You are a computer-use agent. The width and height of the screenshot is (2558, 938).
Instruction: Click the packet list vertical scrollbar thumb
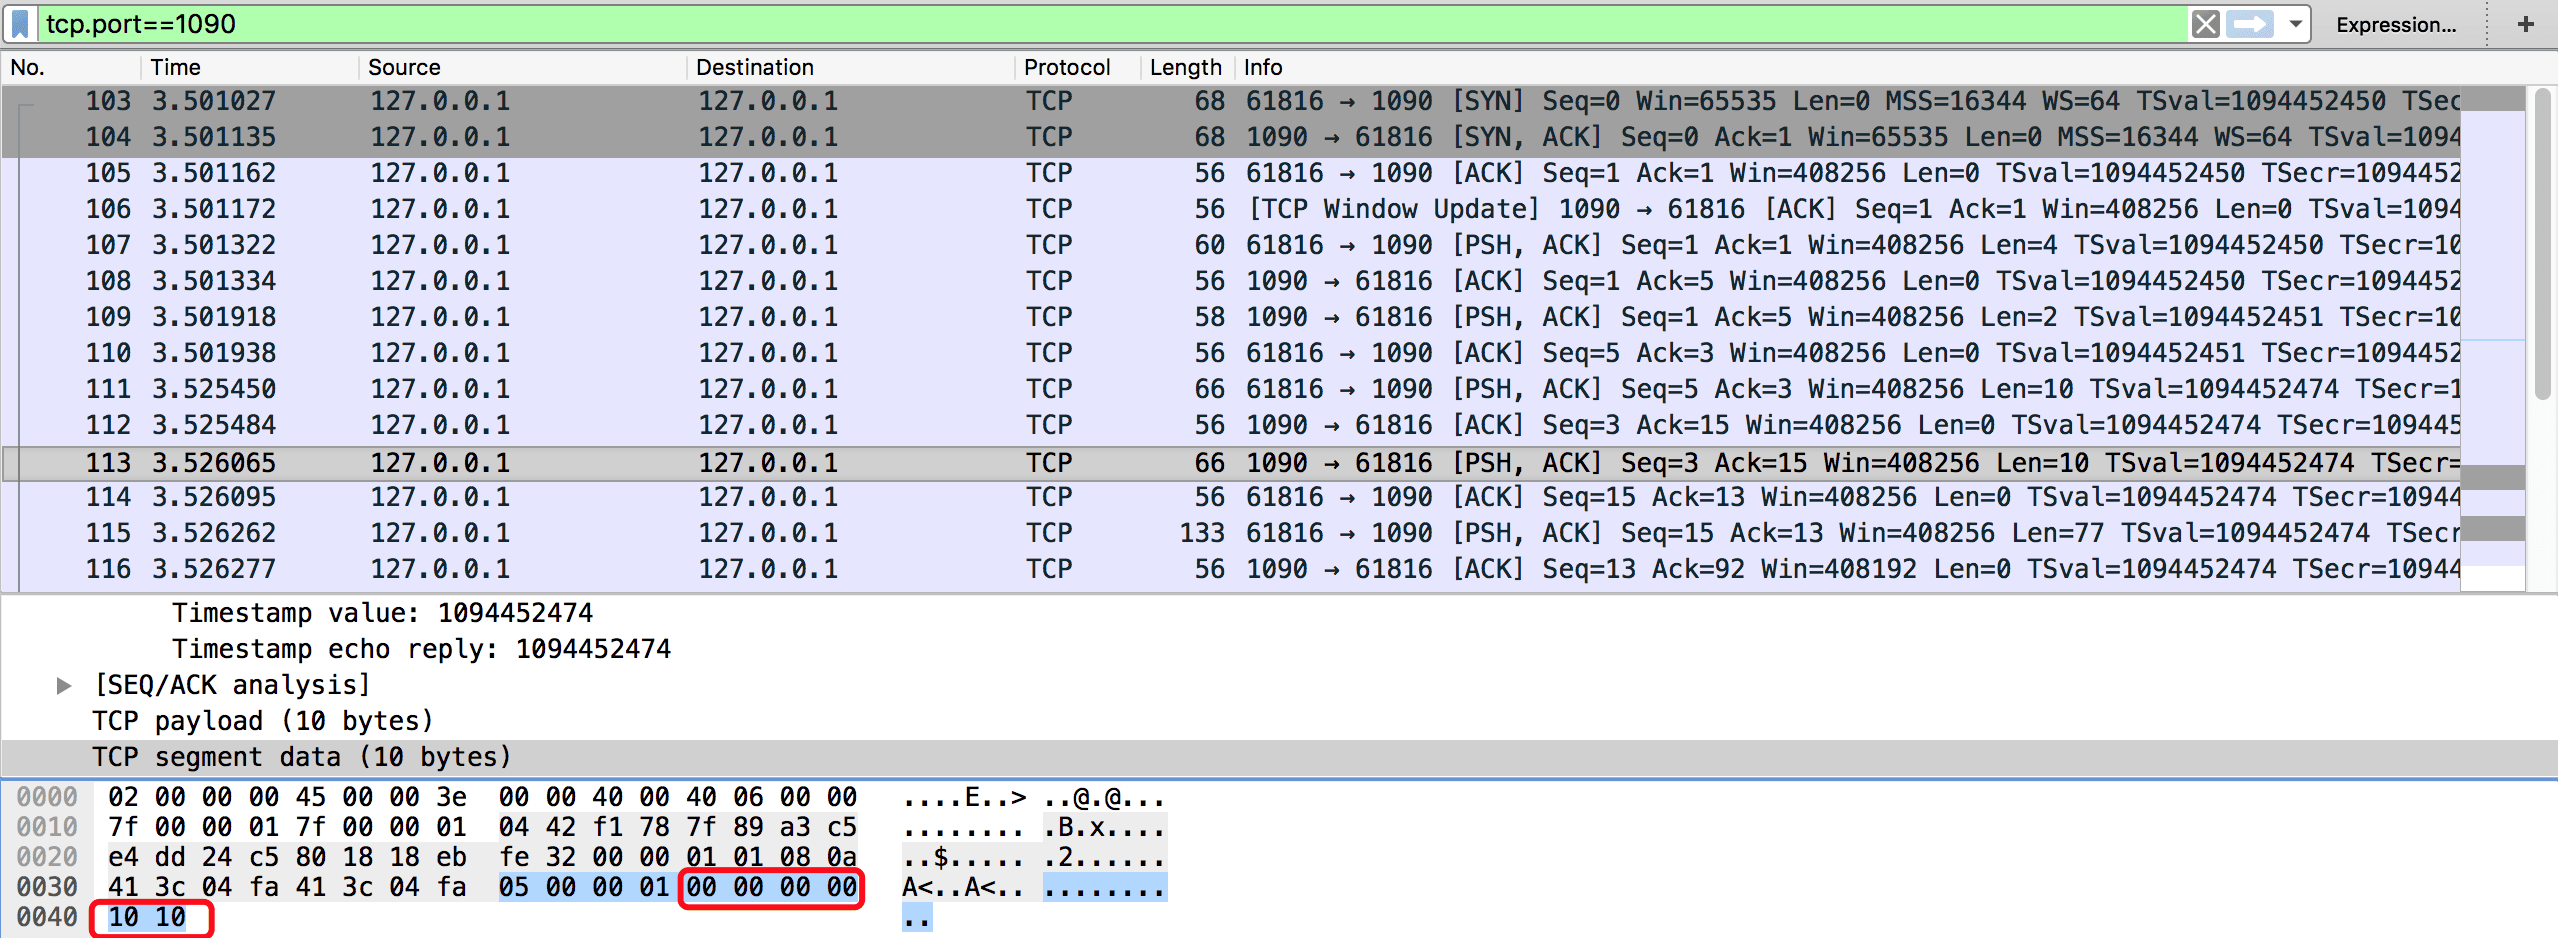click(2543, 244)
